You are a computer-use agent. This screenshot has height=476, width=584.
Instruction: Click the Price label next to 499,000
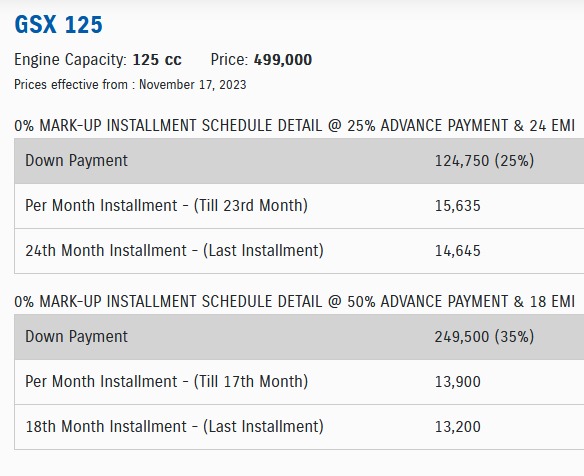click(229, 60)
